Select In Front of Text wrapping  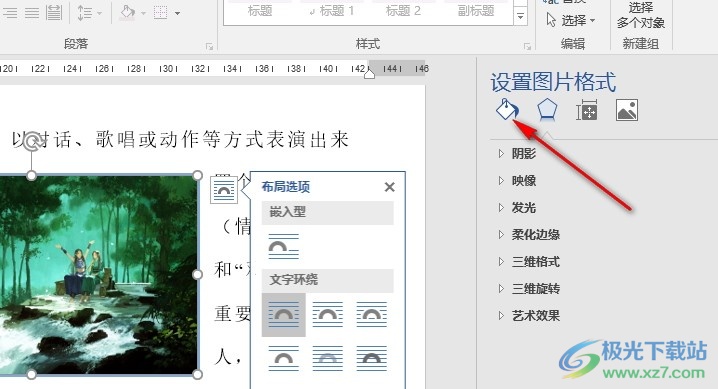(x=371, y=358)
